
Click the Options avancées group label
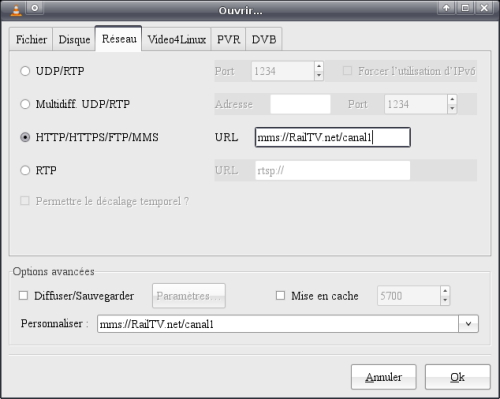click(53, 272)
